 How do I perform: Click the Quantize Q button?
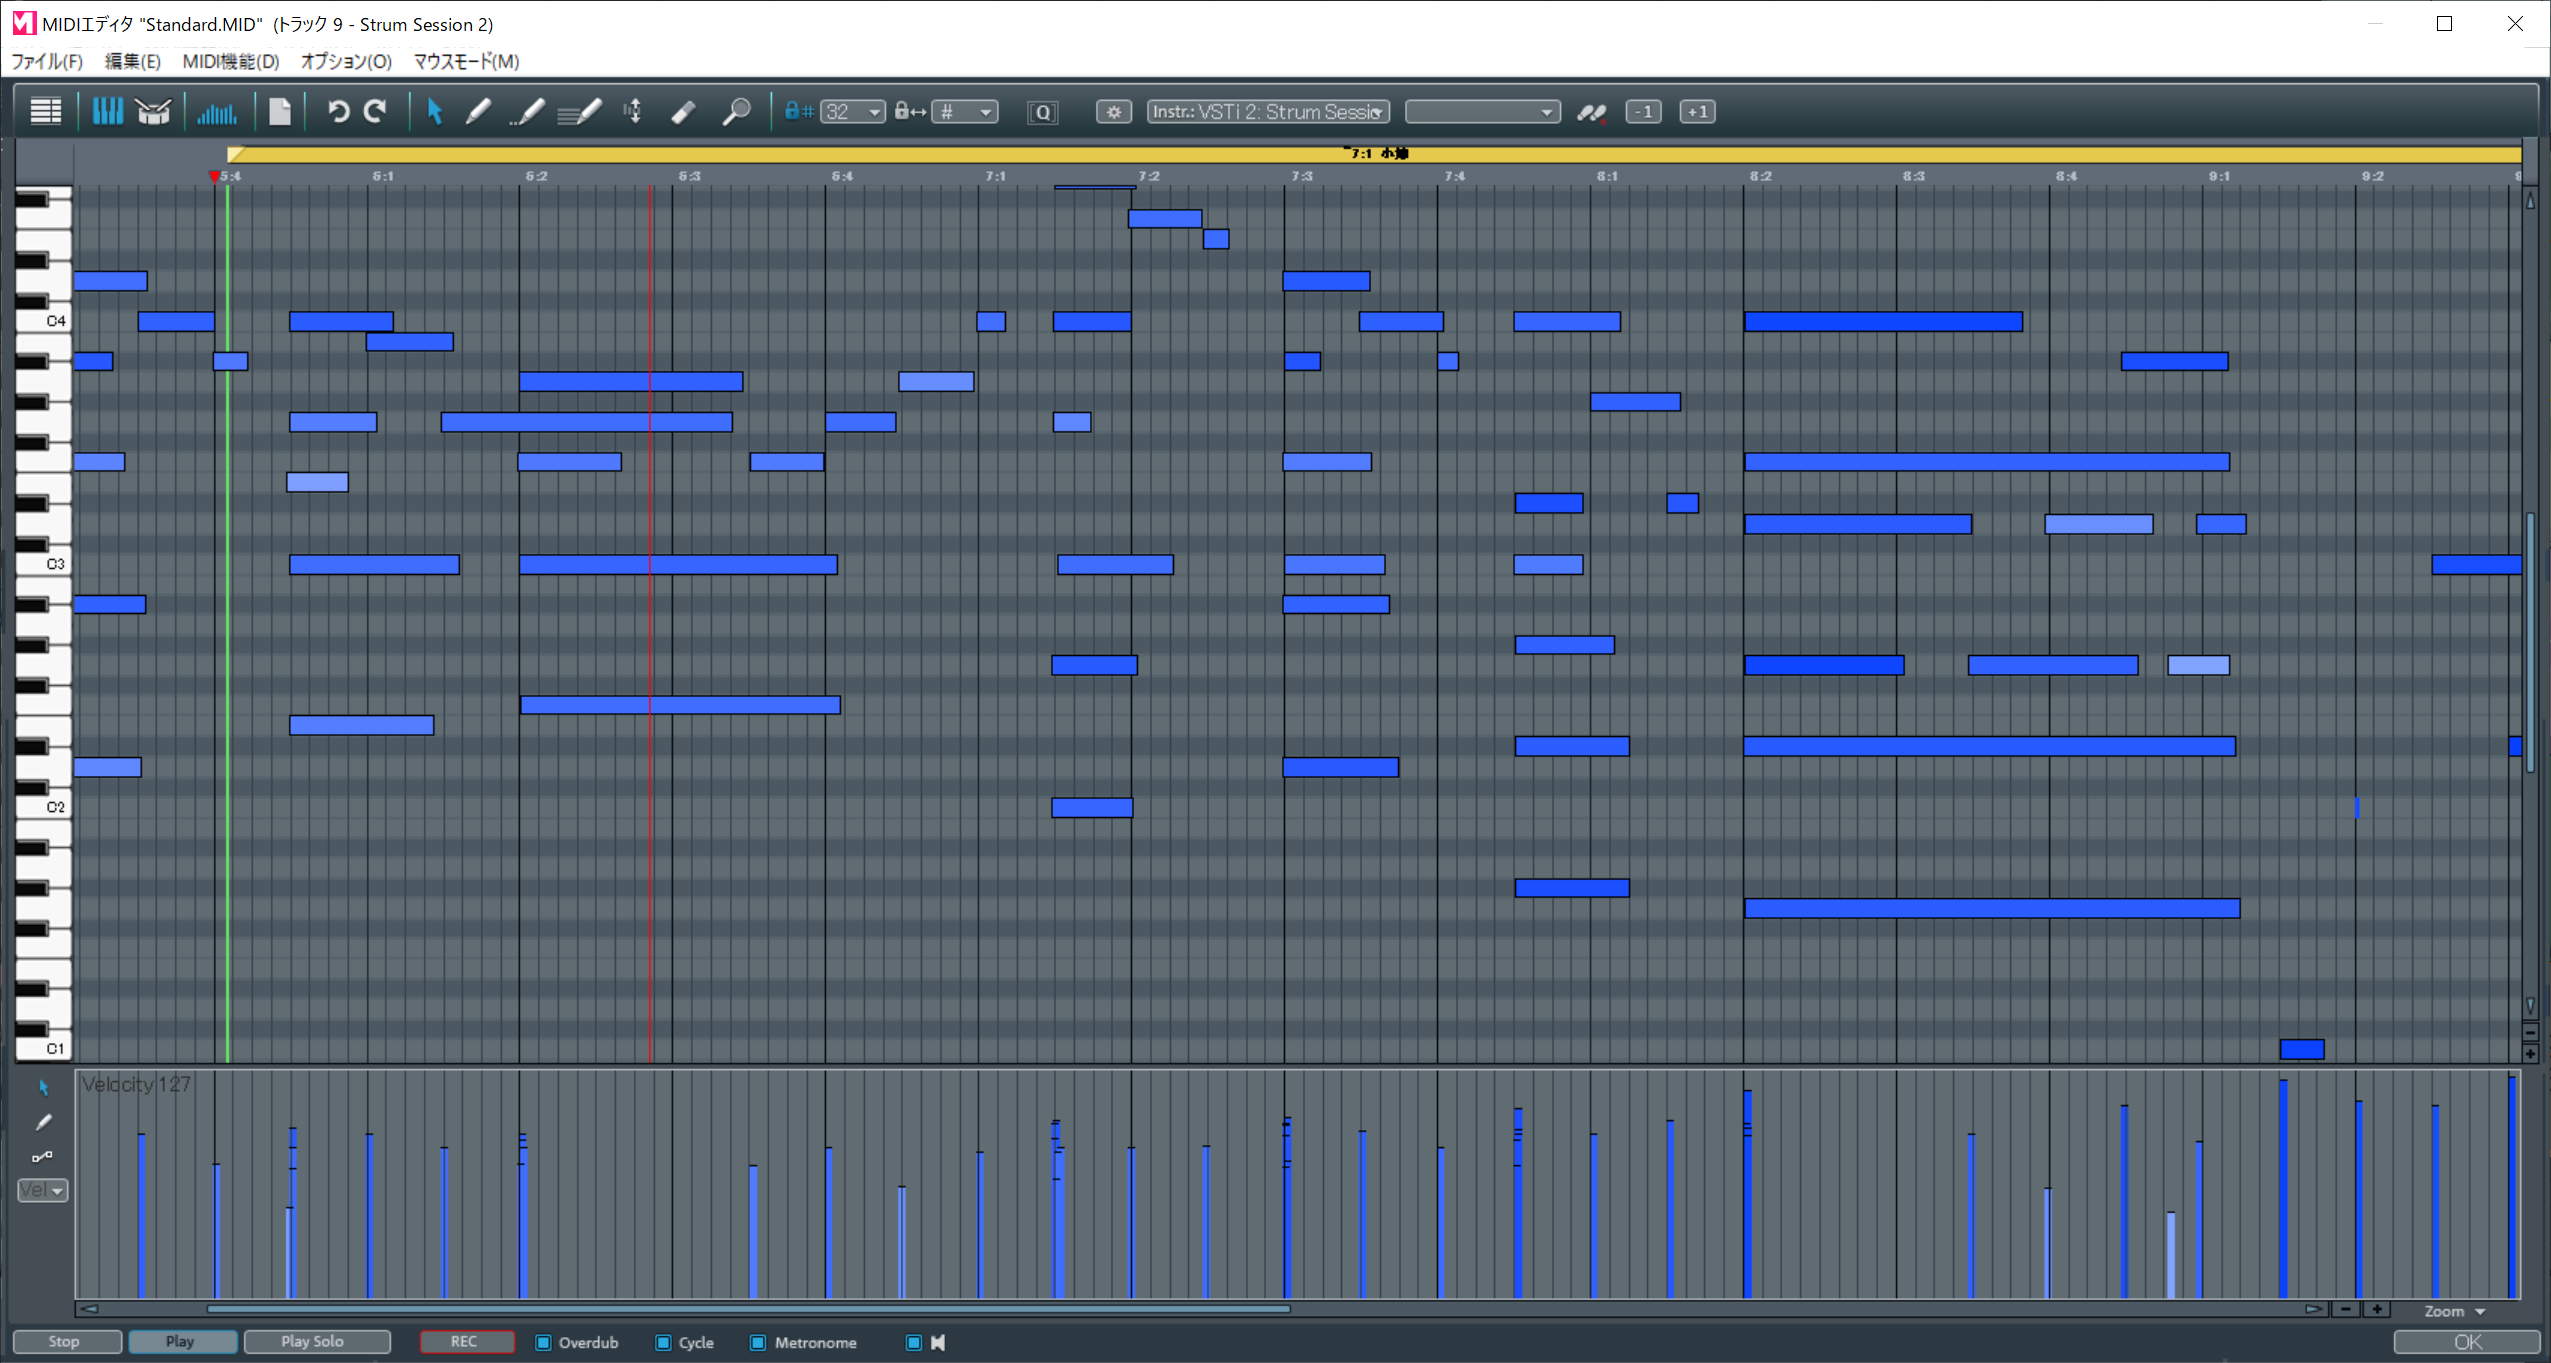1042,112
